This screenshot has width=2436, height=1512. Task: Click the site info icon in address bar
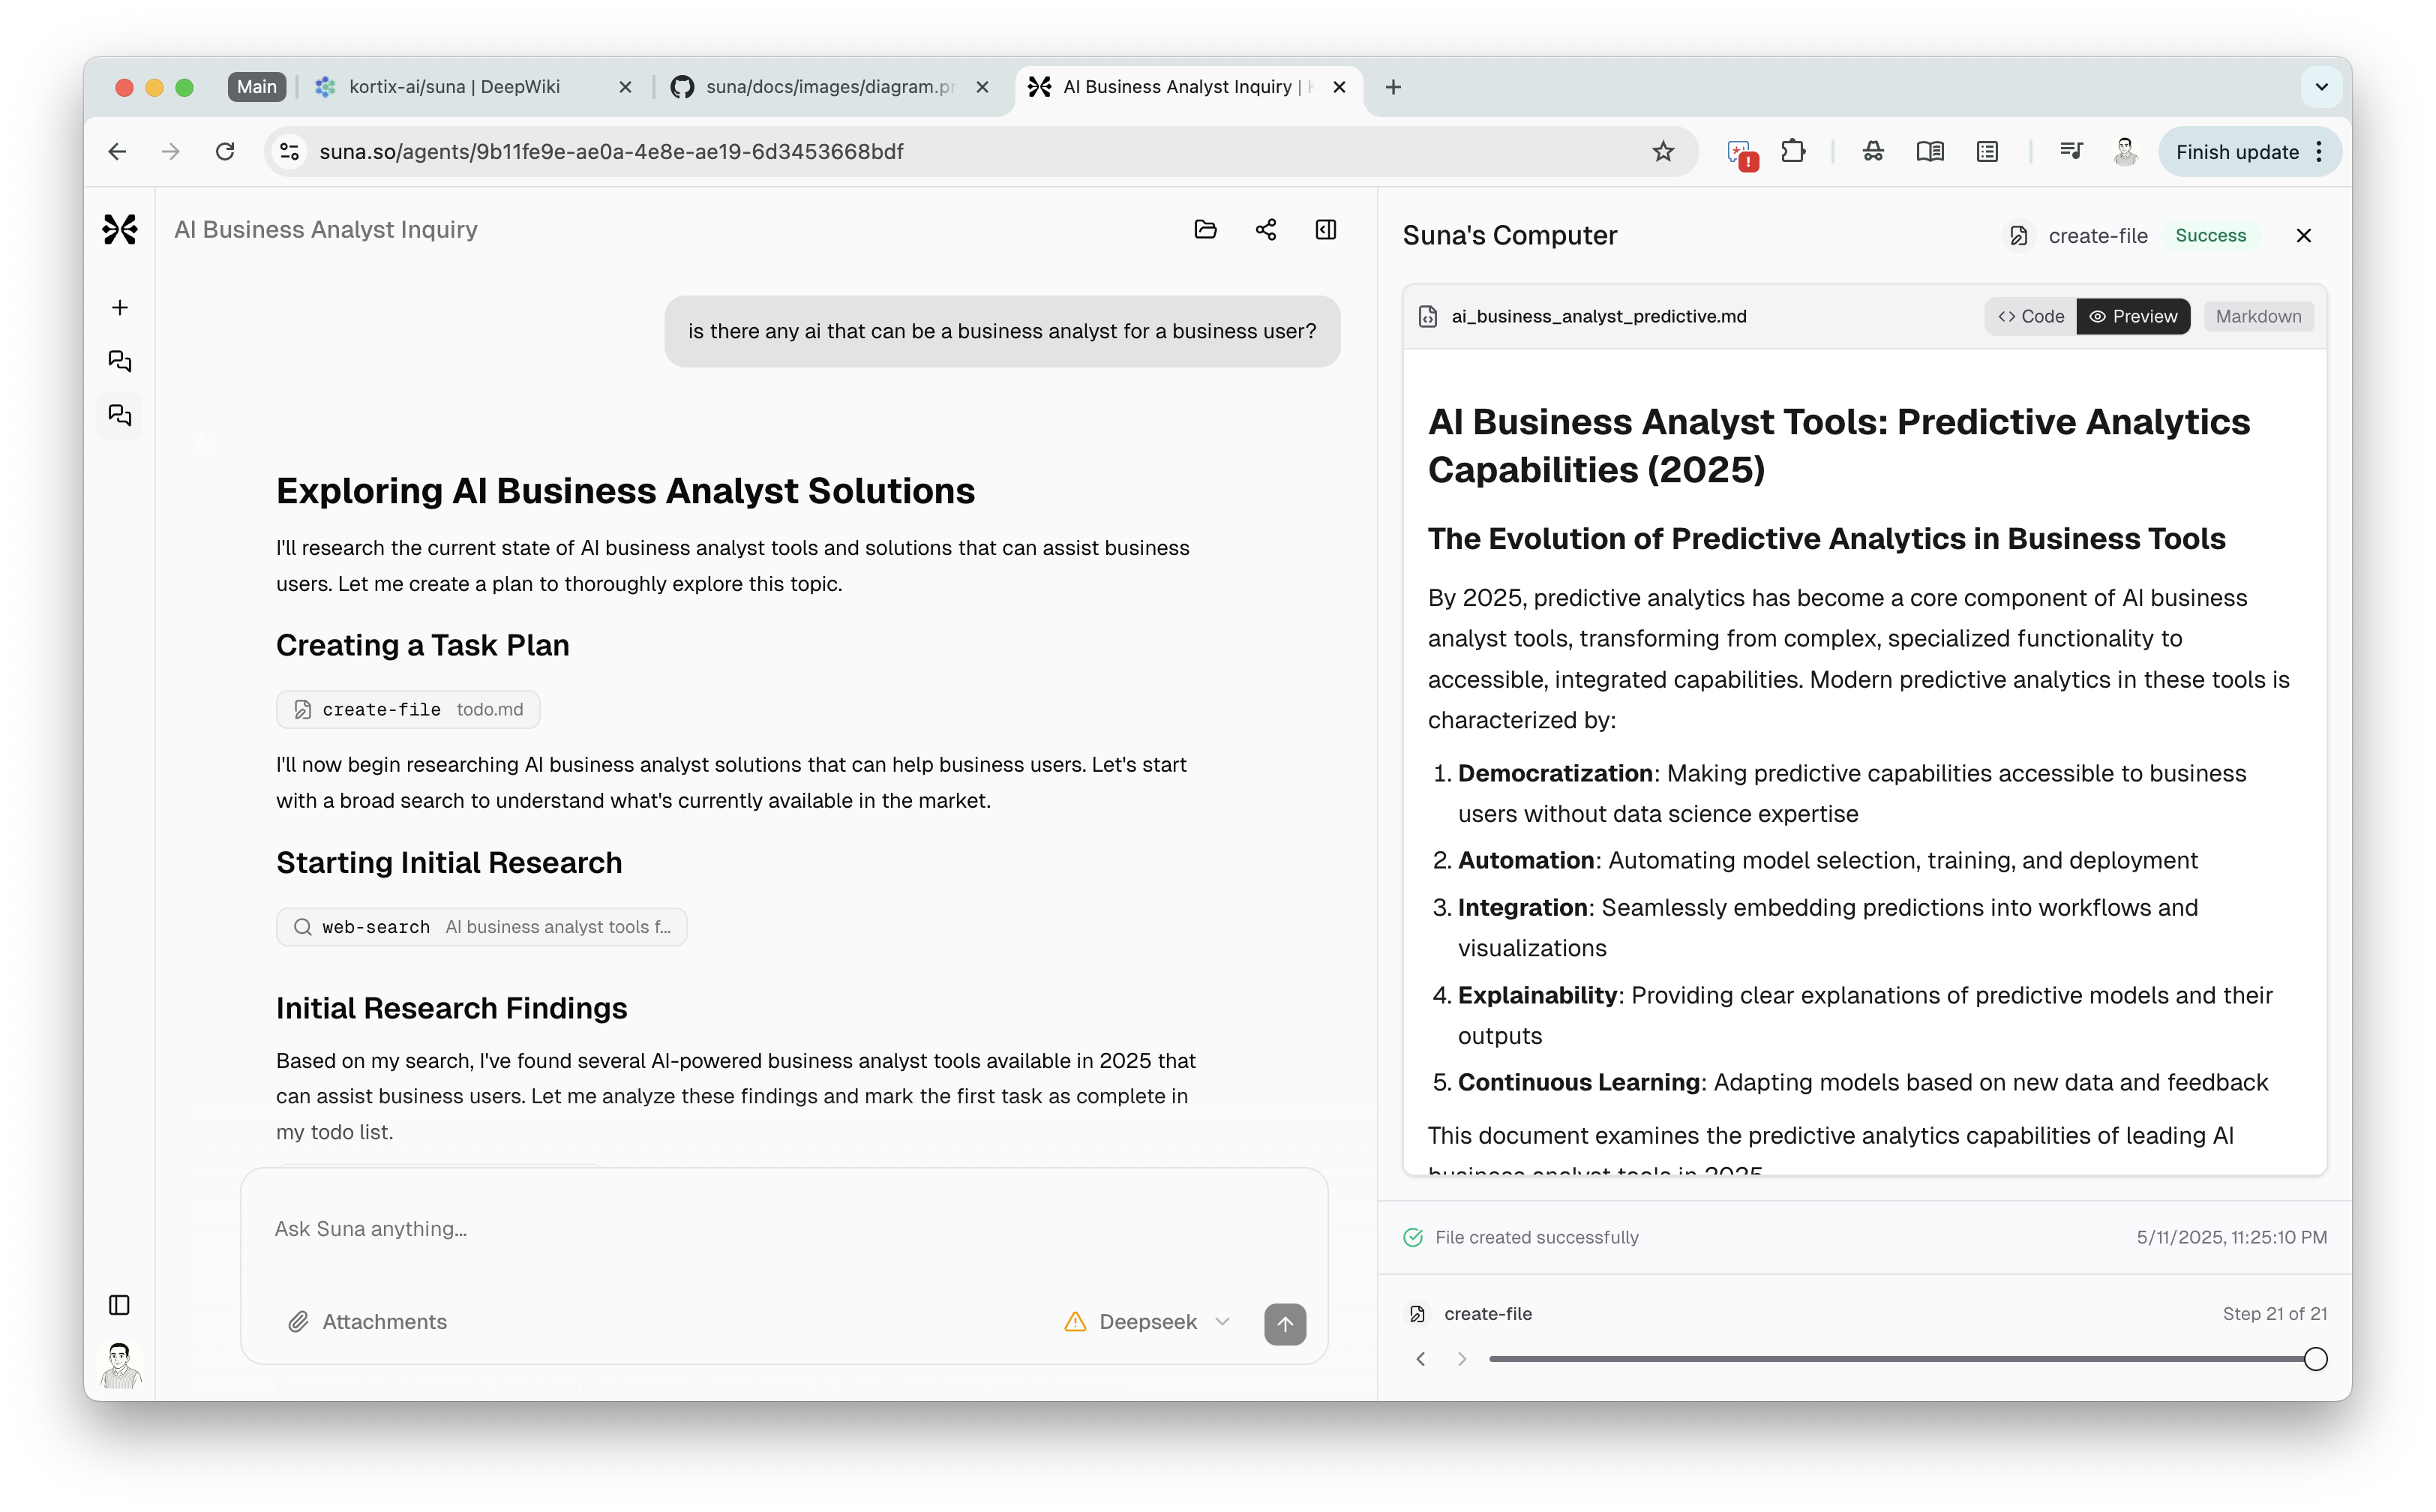[289, 152]
